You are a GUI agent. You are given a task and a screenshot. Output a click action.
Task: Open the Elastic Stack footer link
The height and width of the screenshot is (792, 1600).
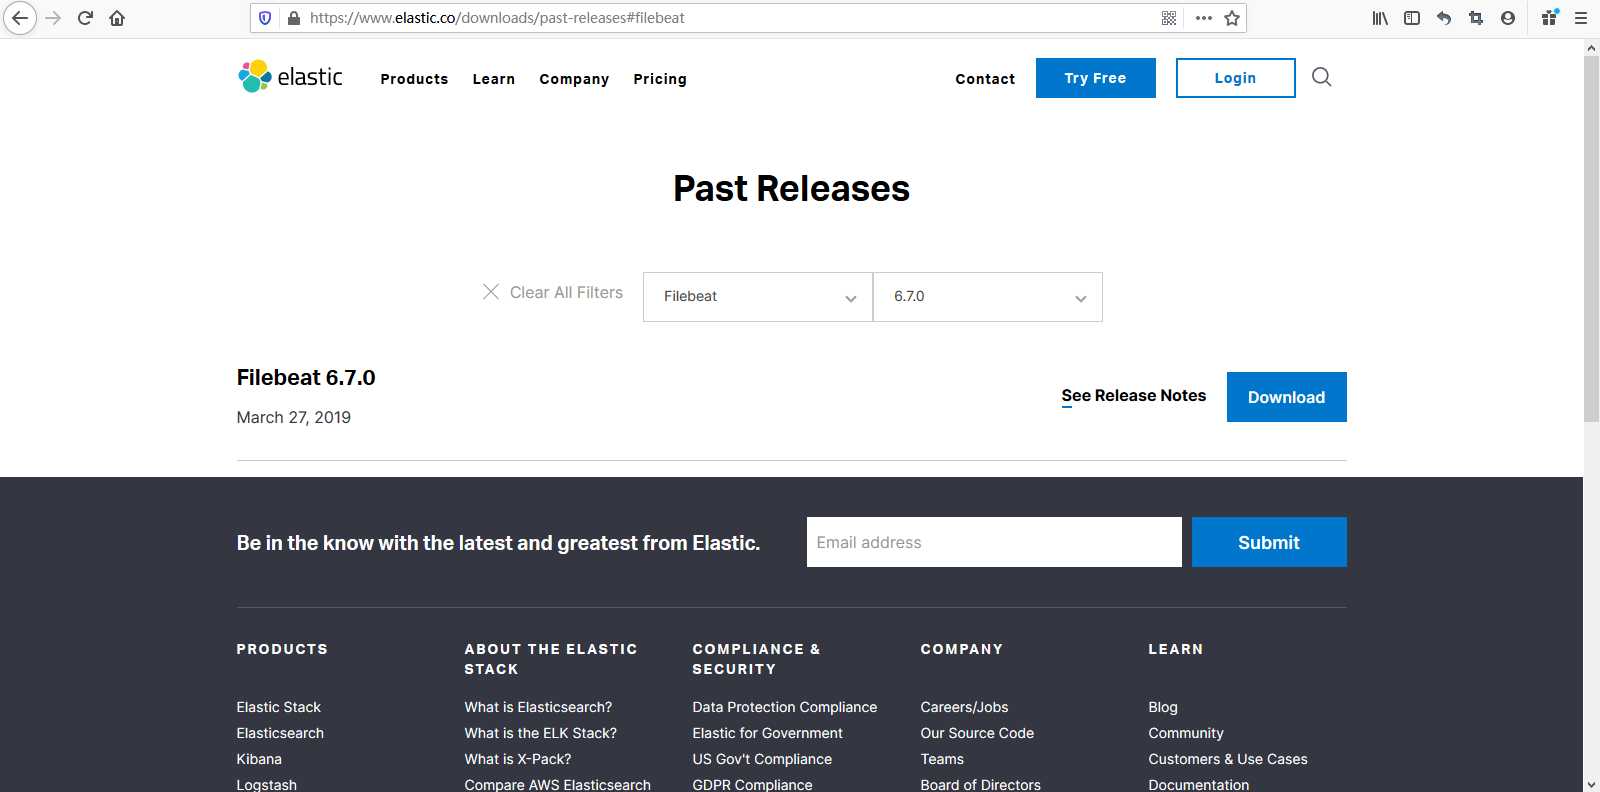(x=278, y=707)
